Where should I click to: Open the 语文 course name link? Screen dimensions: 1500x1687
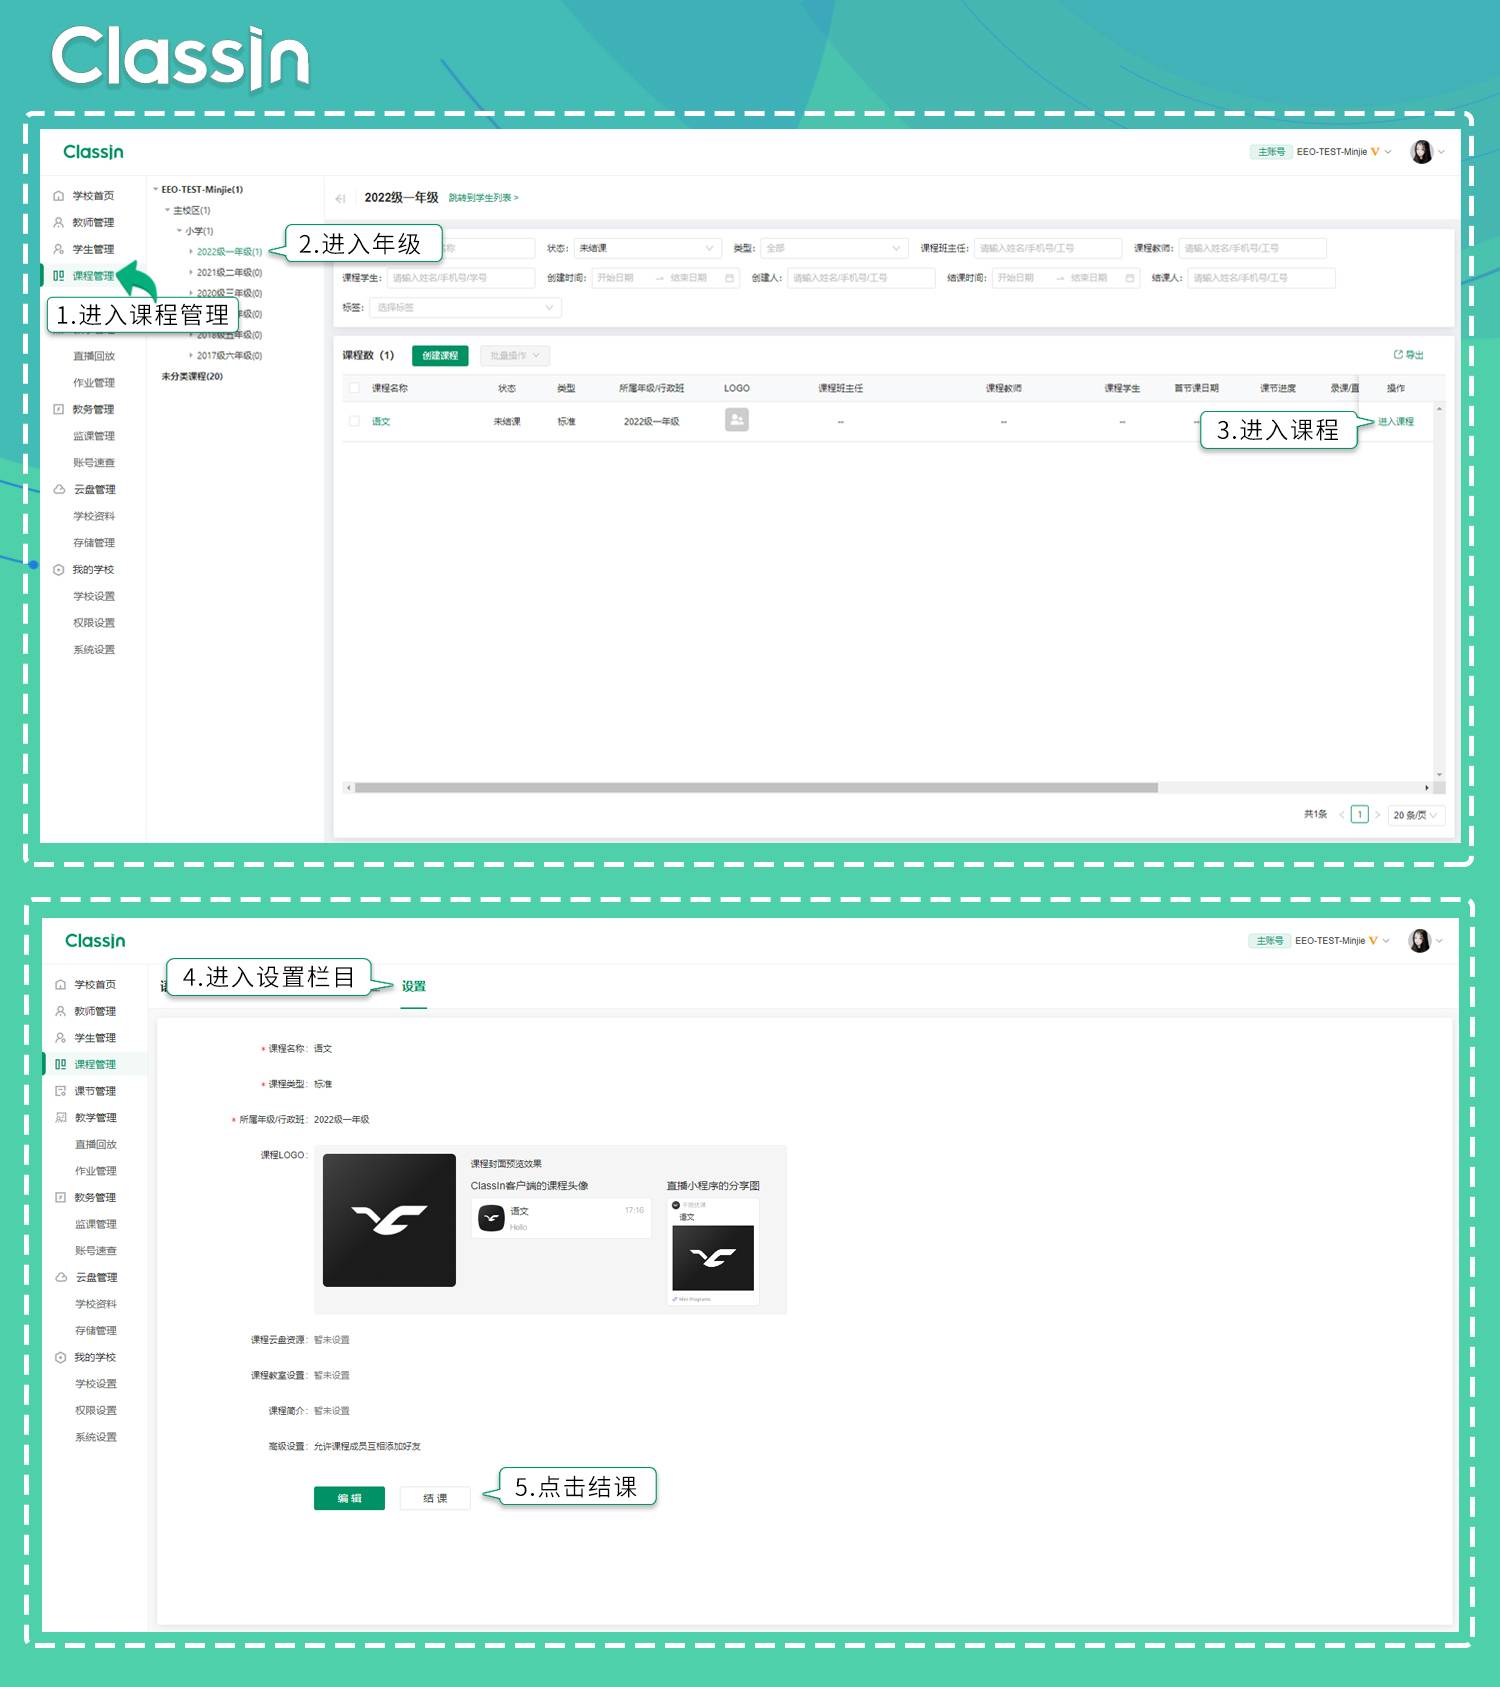tap(381, 422)
